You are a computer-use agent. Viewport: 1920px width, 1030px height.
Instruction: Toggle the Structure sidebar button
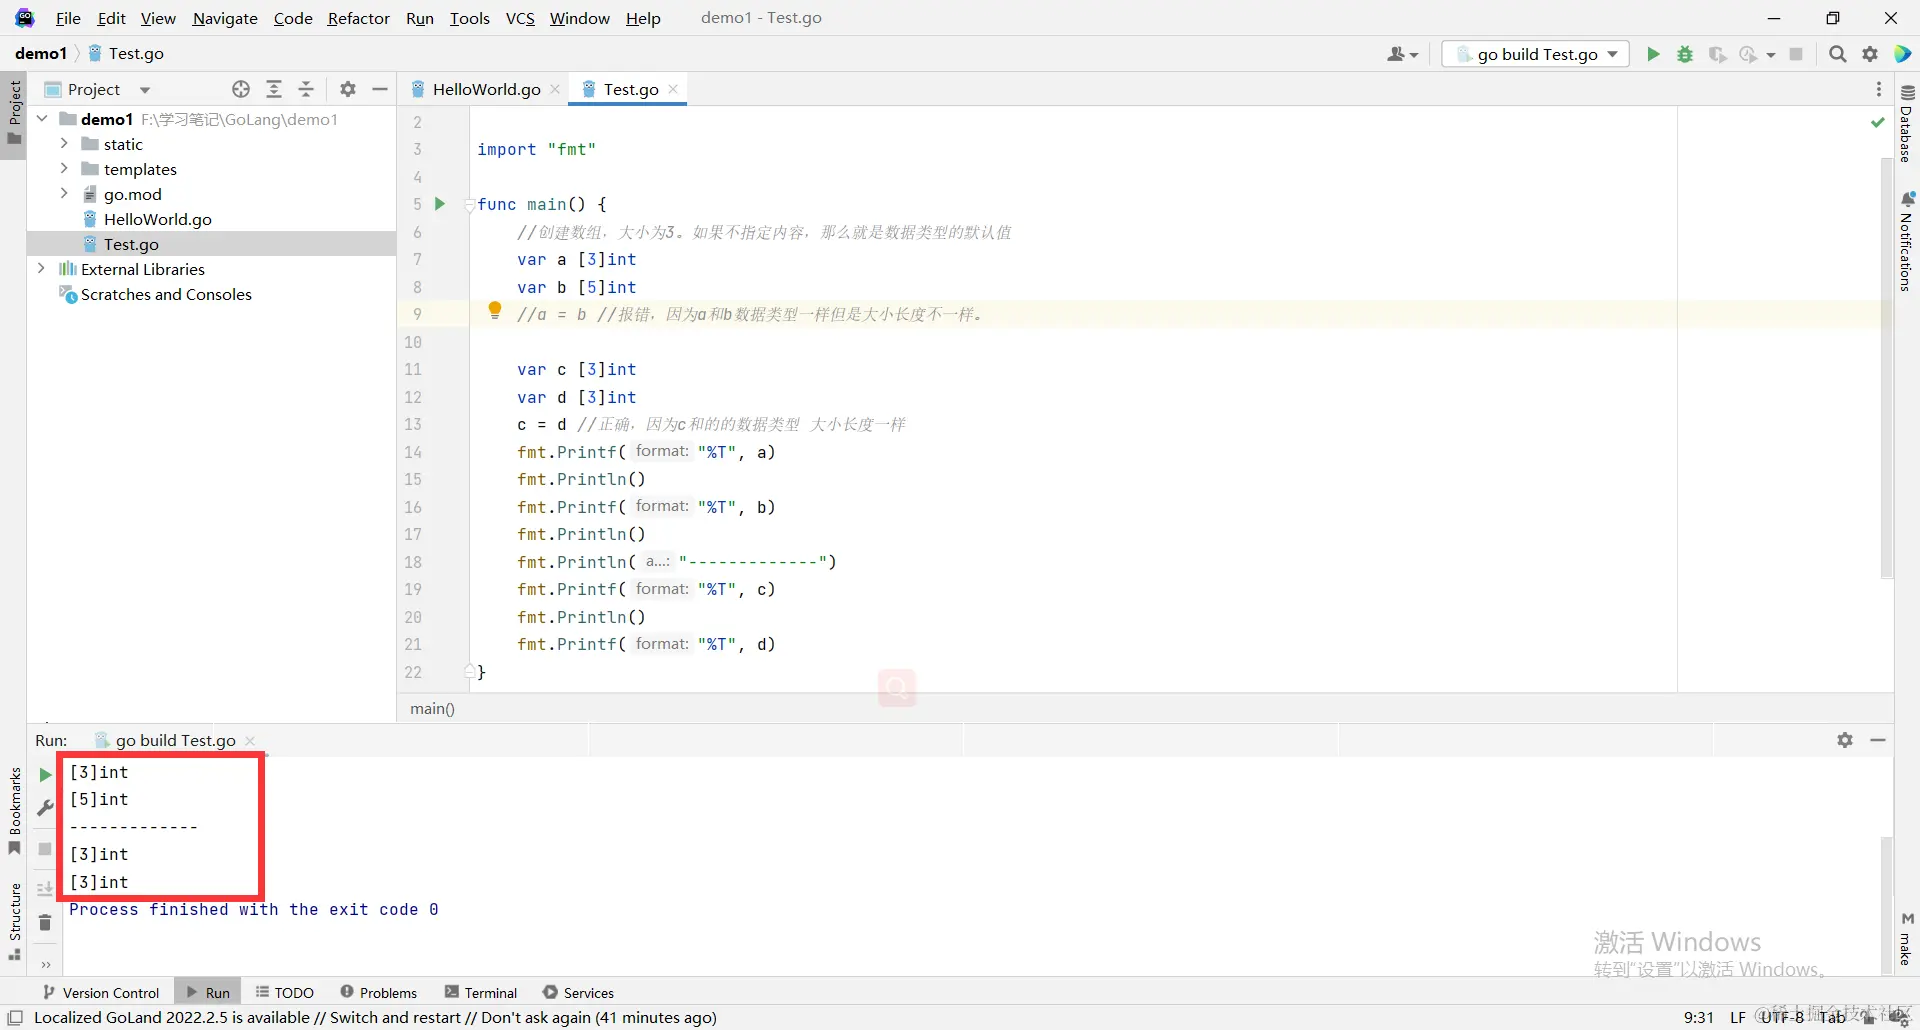coord(14,920)
